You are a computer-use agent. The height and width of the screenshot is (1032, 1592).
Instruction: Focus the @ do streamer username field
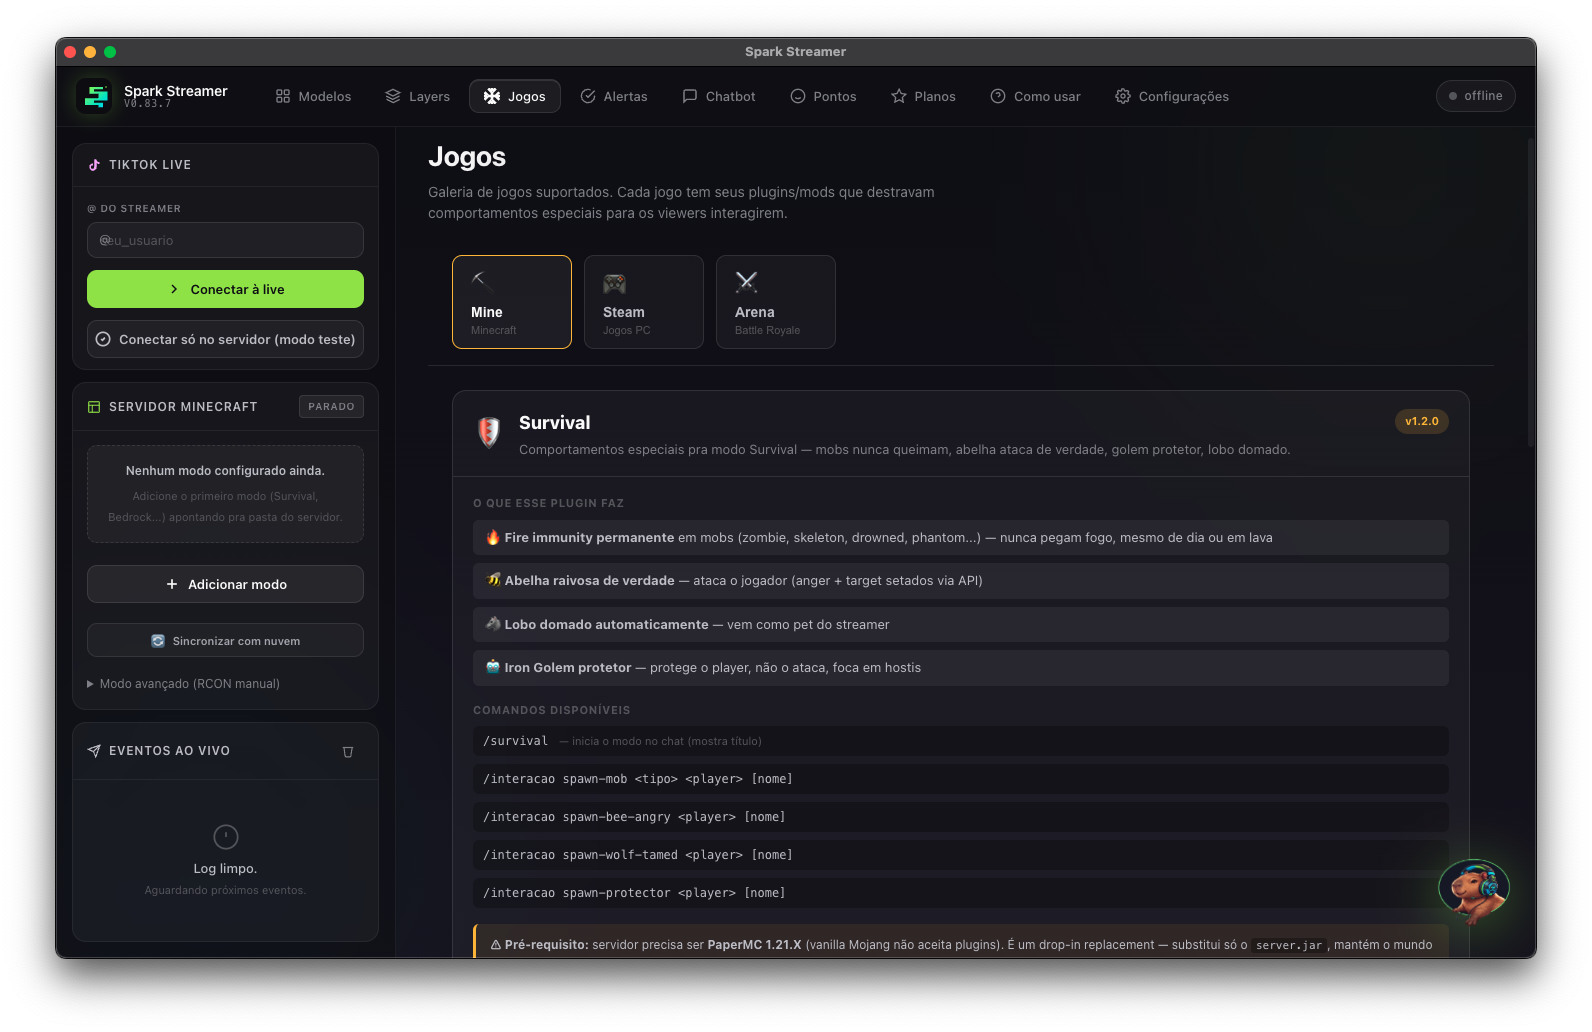point(225,240)
